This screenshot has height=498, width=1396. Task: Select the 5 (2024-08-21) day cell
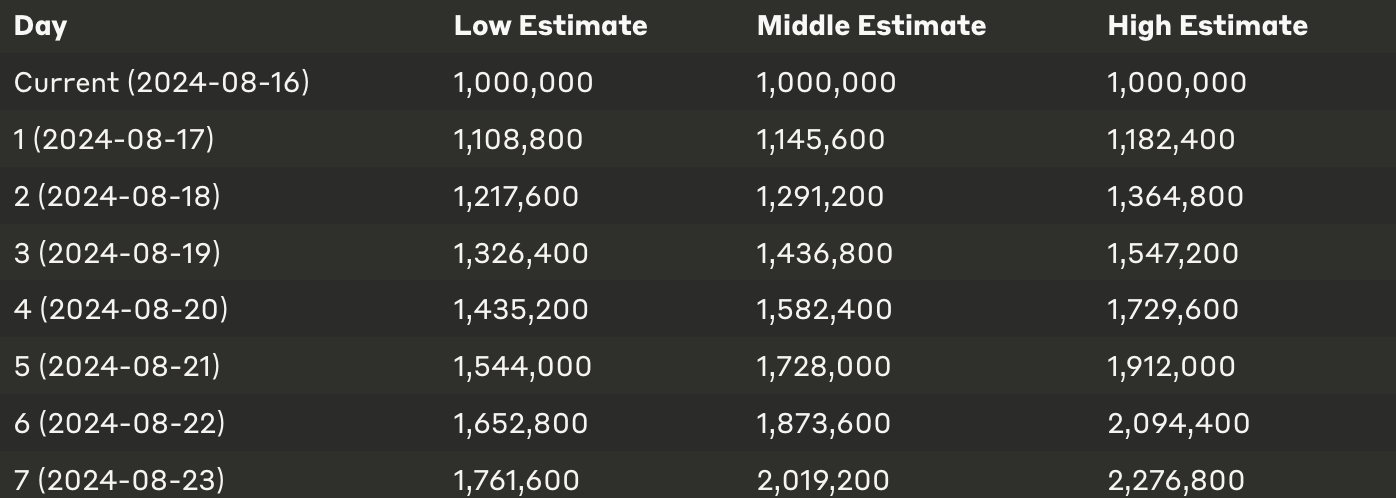click(x=117, y=366)
